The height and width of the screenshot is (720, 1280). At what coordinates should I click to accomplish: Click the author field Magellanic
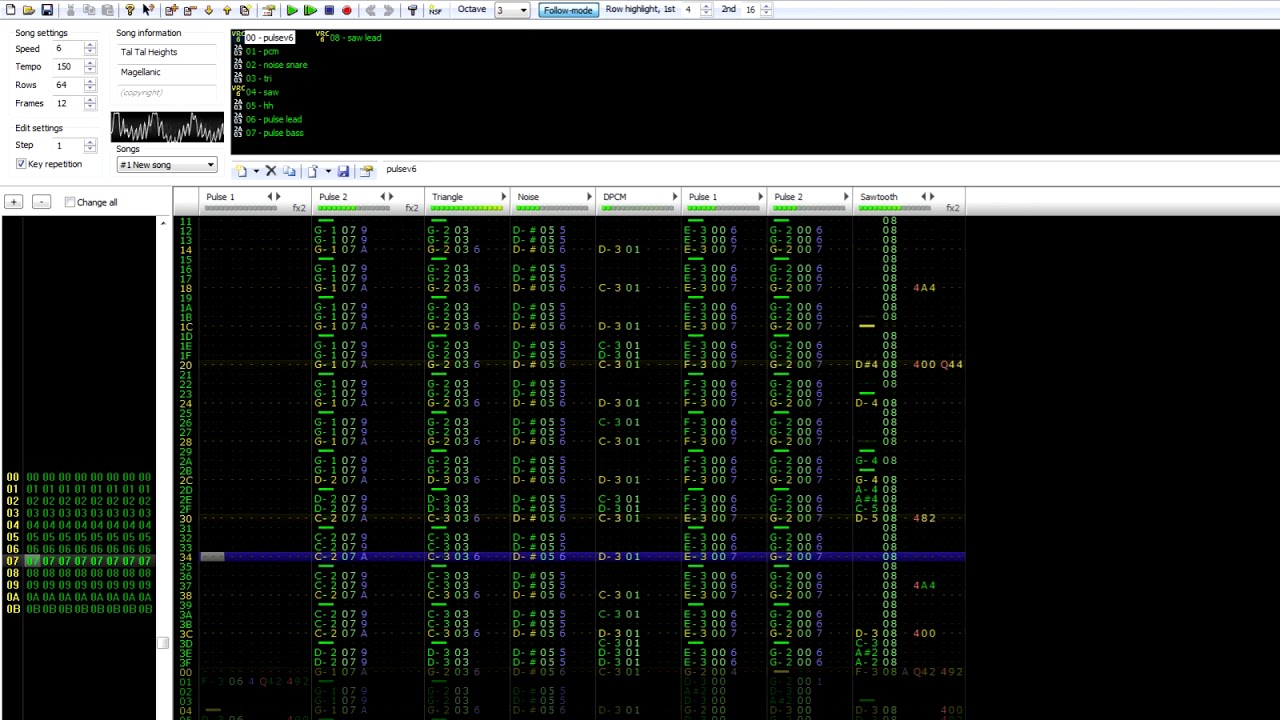165,72
